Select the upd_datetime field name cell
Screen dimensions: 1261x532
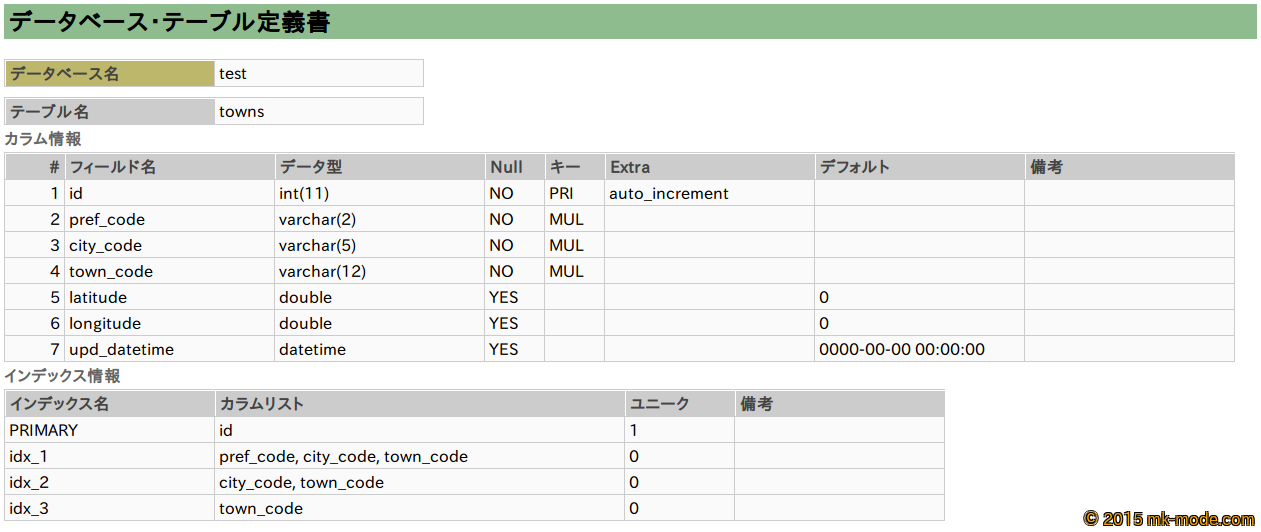121,350
